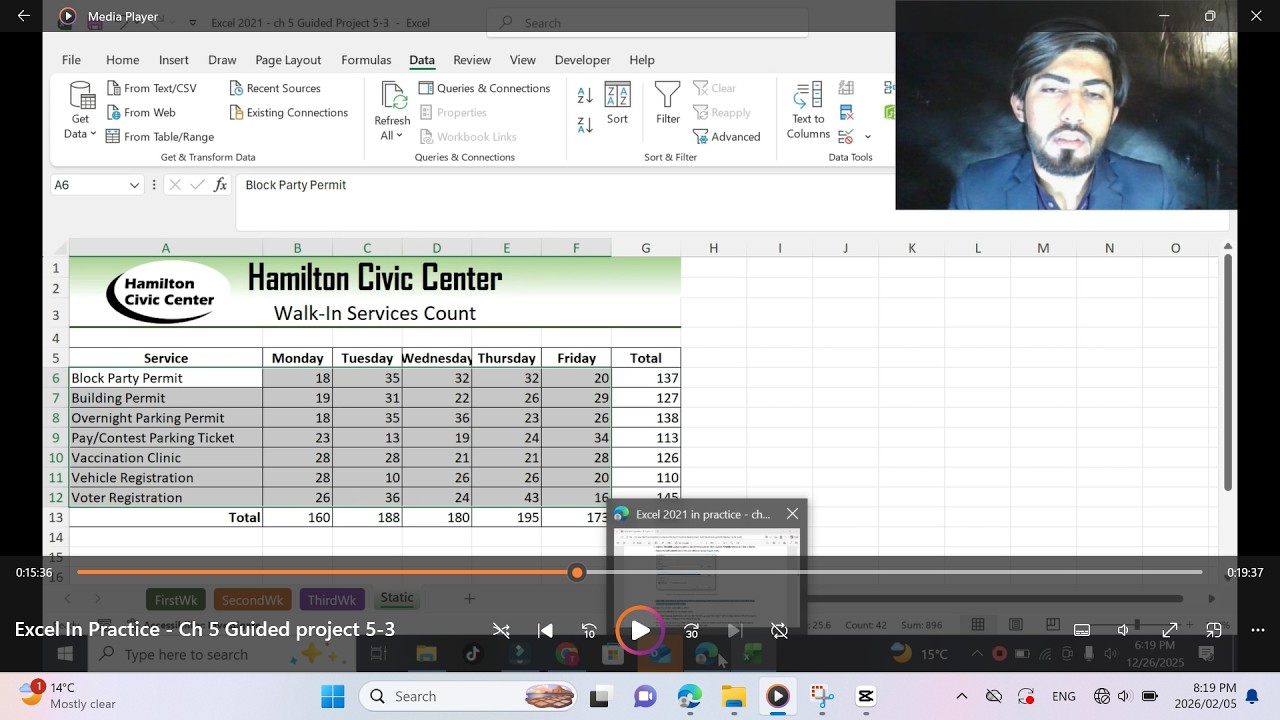Open the File menu tab

pyautogui.click(x=71, y=60)
